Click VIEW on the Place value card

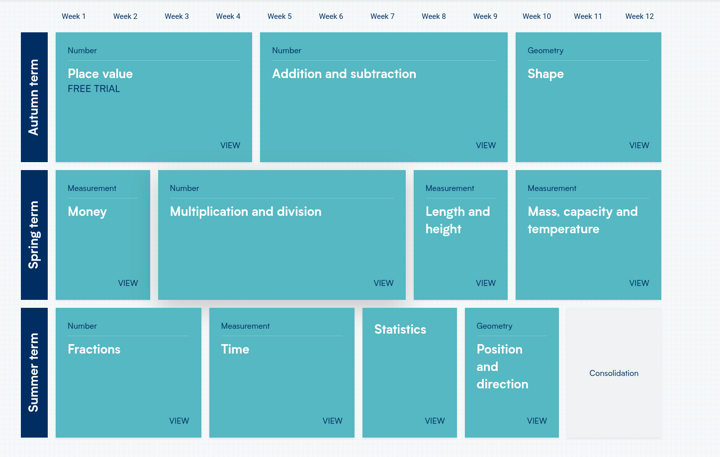click(230, 145)
